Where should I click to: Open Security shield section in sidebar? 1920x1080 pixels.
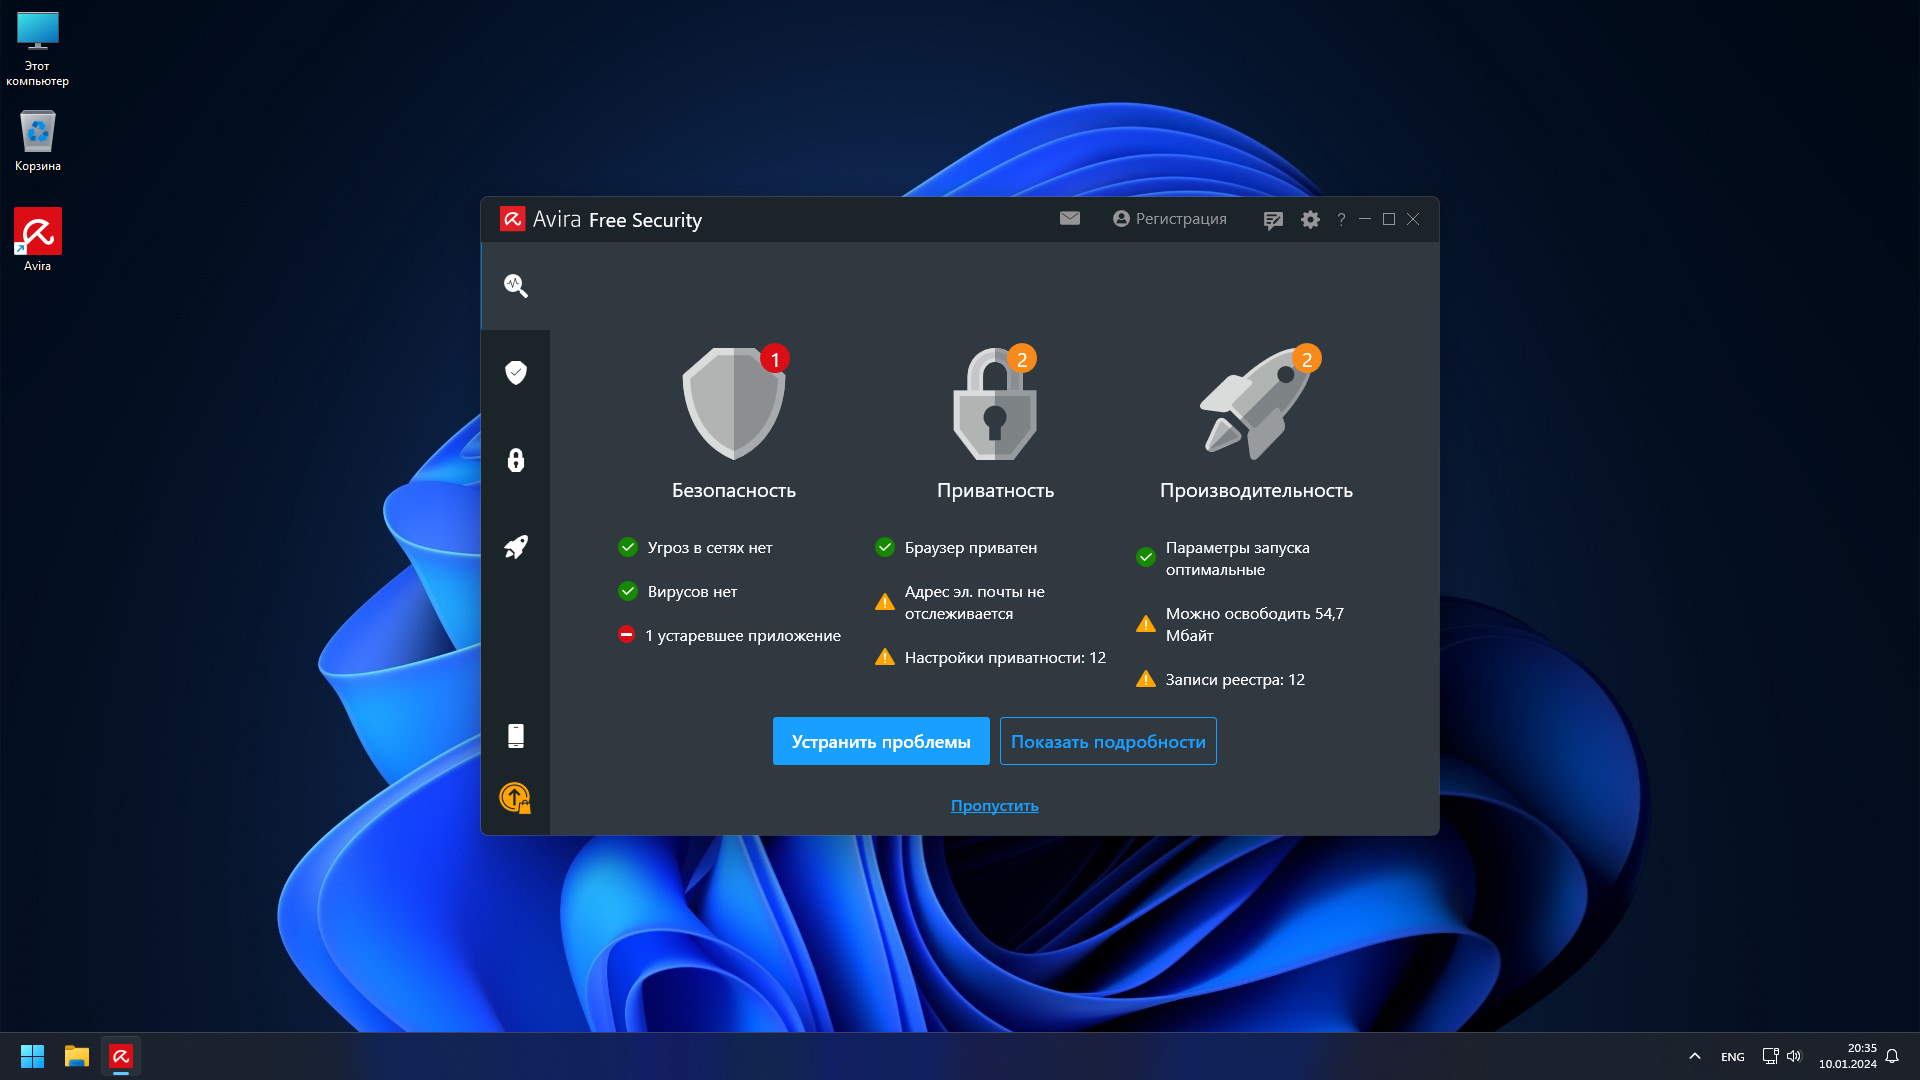point(516,373)
